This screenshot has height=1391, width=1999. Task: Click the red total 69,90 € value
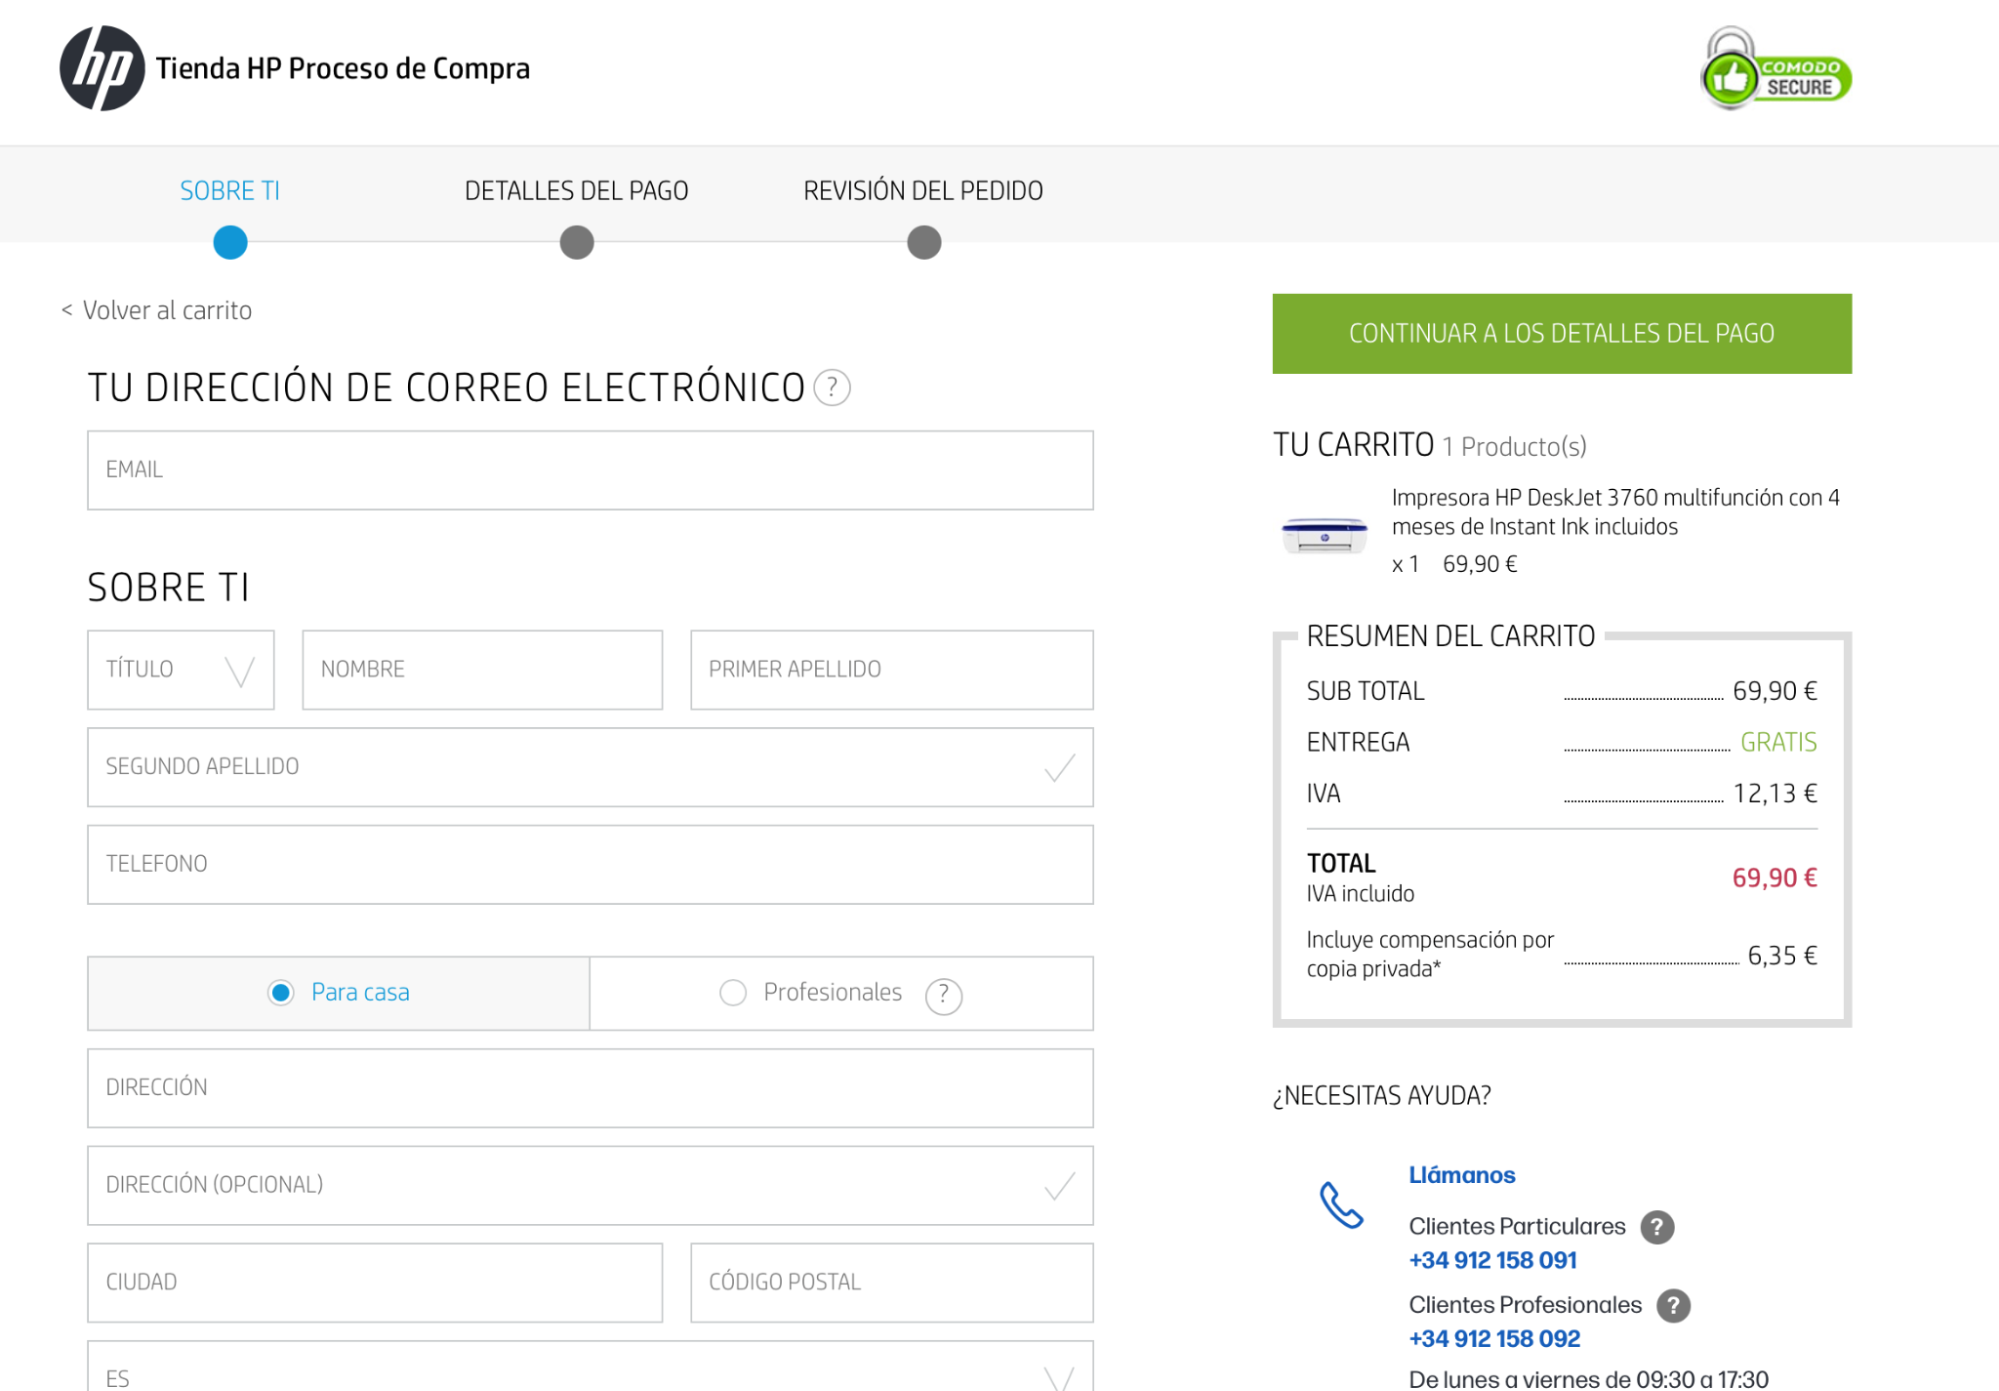1774,877
